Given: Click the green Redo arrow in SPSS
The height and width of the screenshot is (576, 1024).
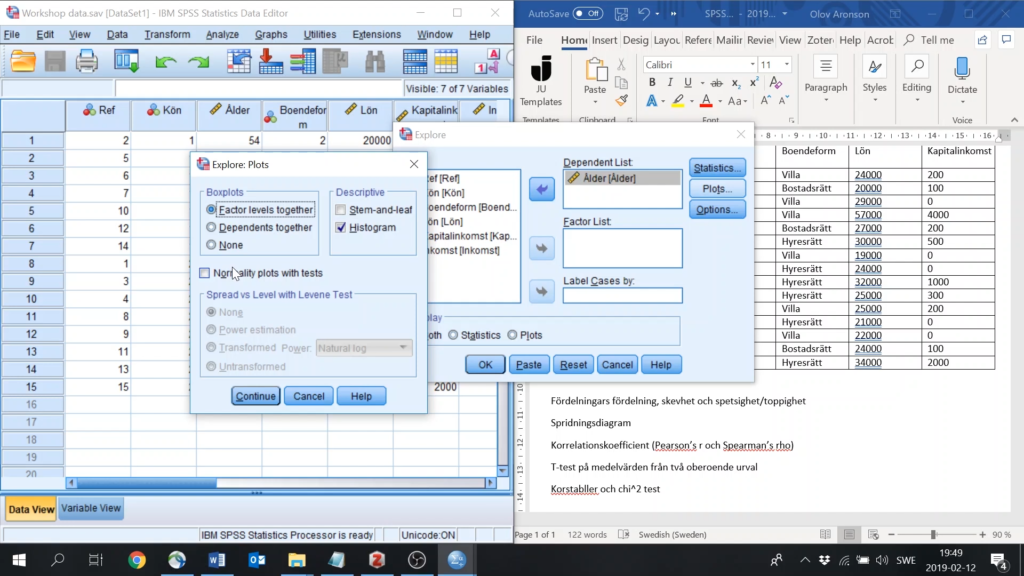Looking at the screenshot, I should pos(199,62).
